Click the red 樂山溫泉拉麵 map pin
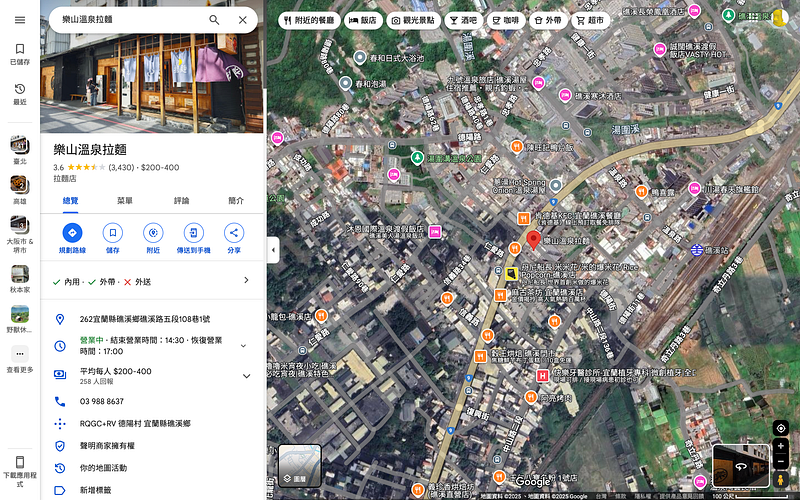 coord(533,240)
